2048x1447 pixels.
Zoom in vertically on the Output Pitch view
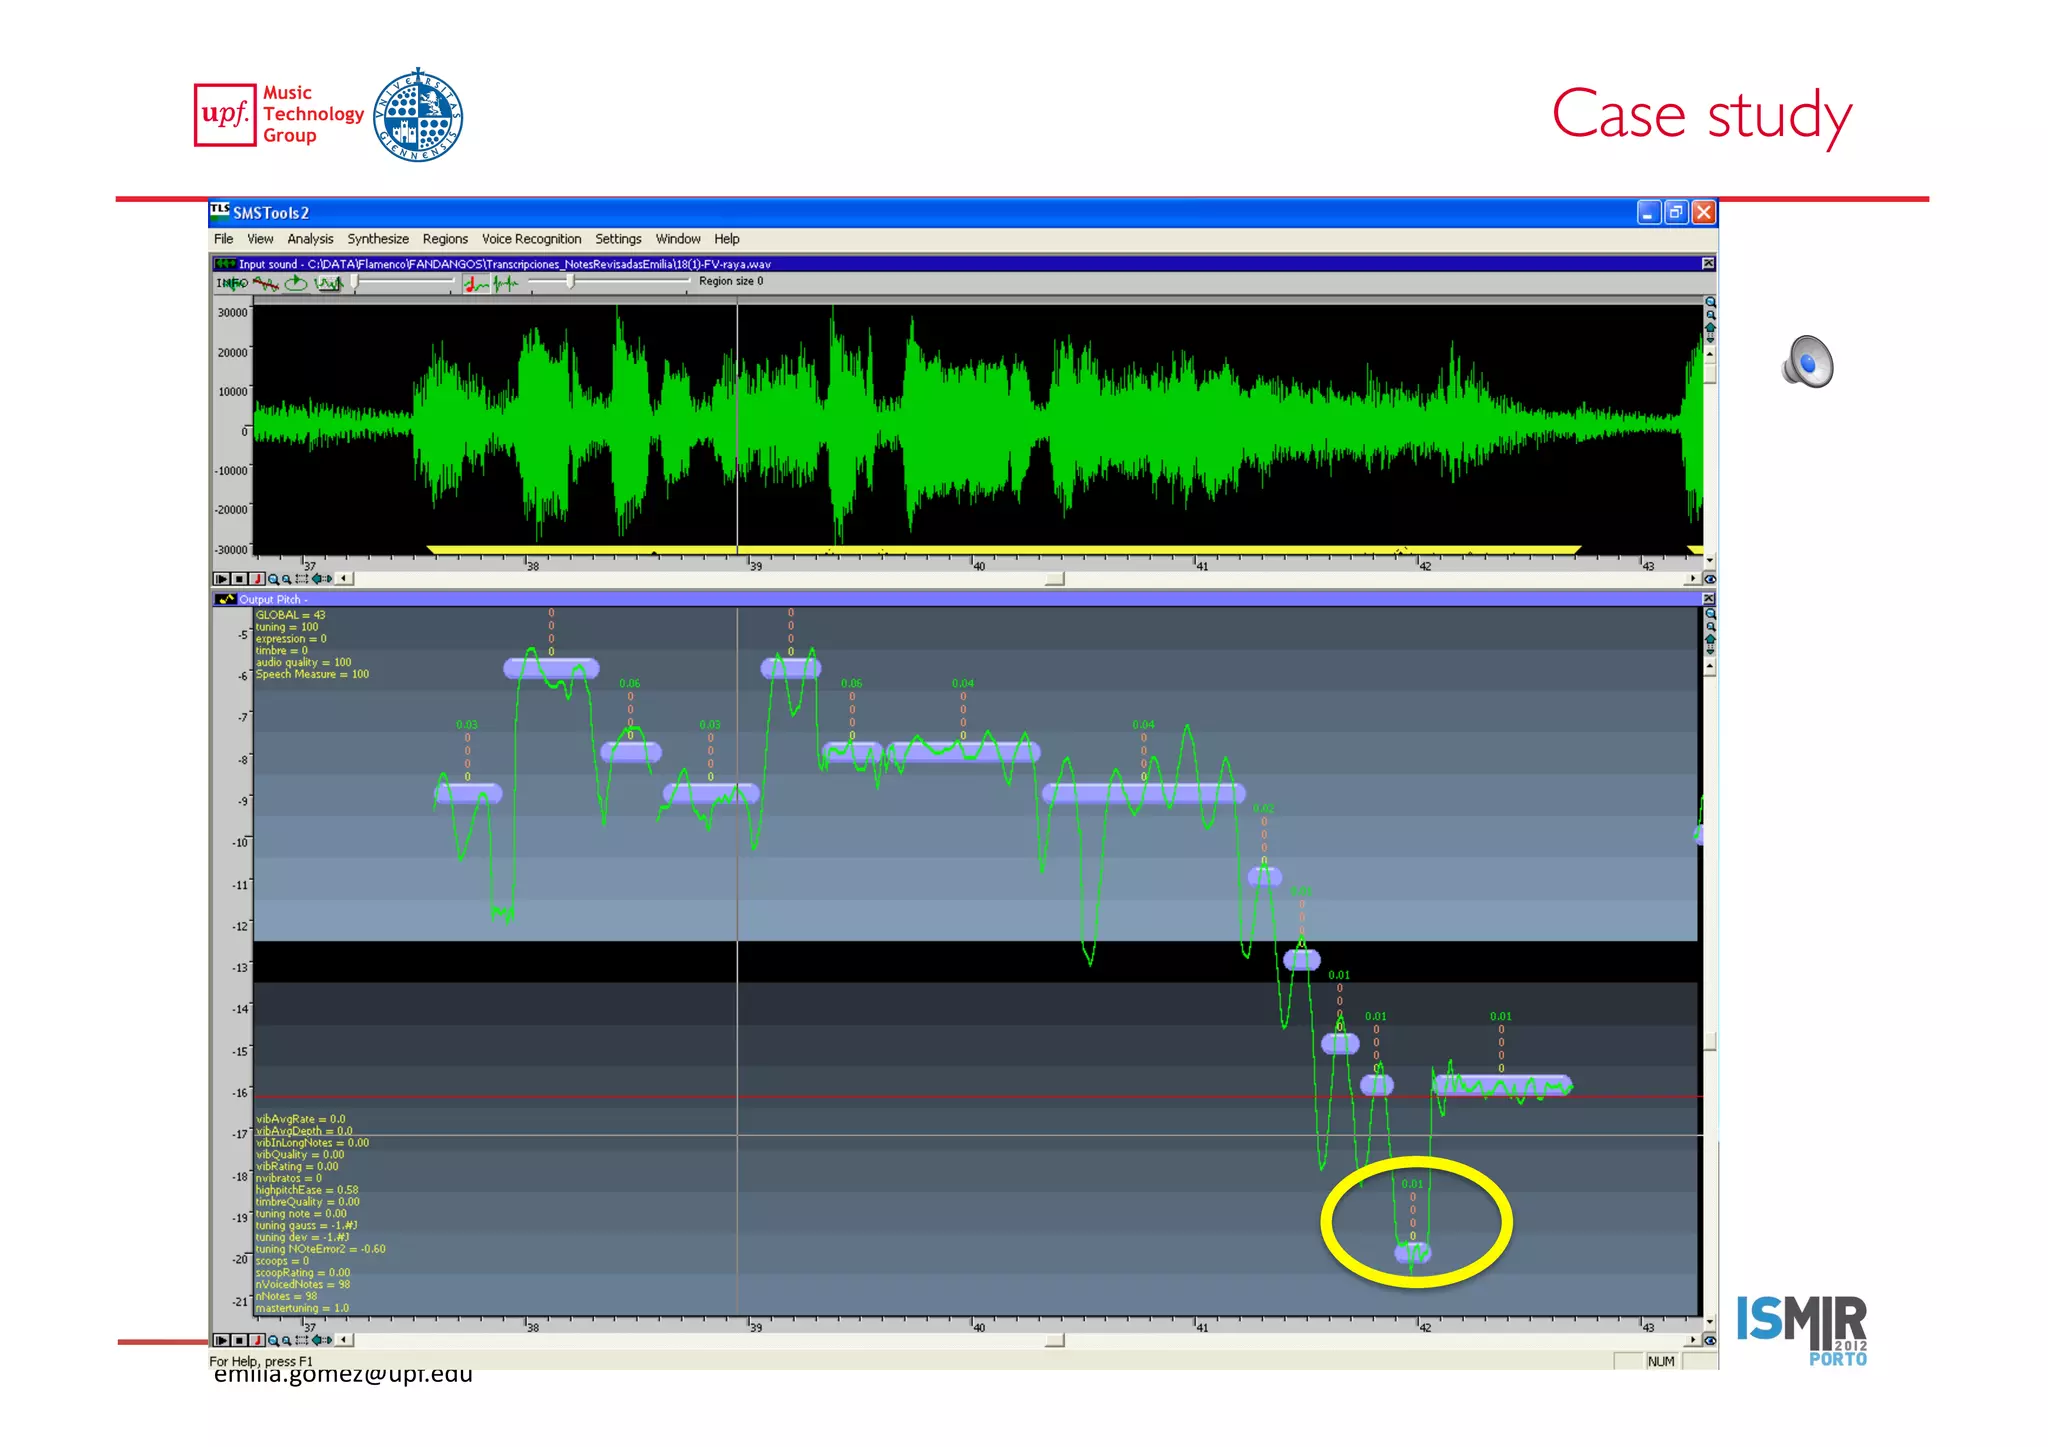click(1710, 614)
